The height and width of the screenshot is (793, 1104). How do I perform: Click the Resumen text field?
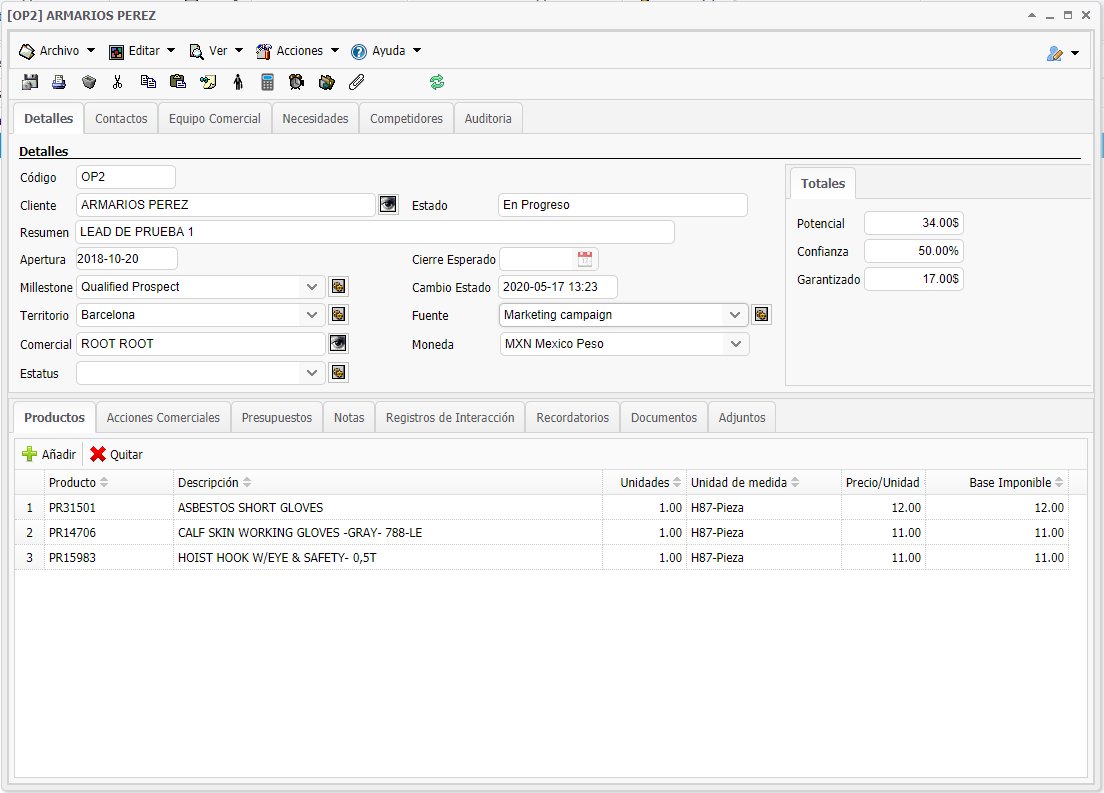375,232
